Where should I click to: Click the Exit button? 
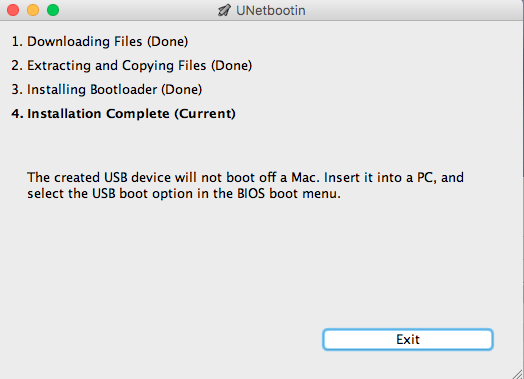pyautogui.click(x=408, y=340)
